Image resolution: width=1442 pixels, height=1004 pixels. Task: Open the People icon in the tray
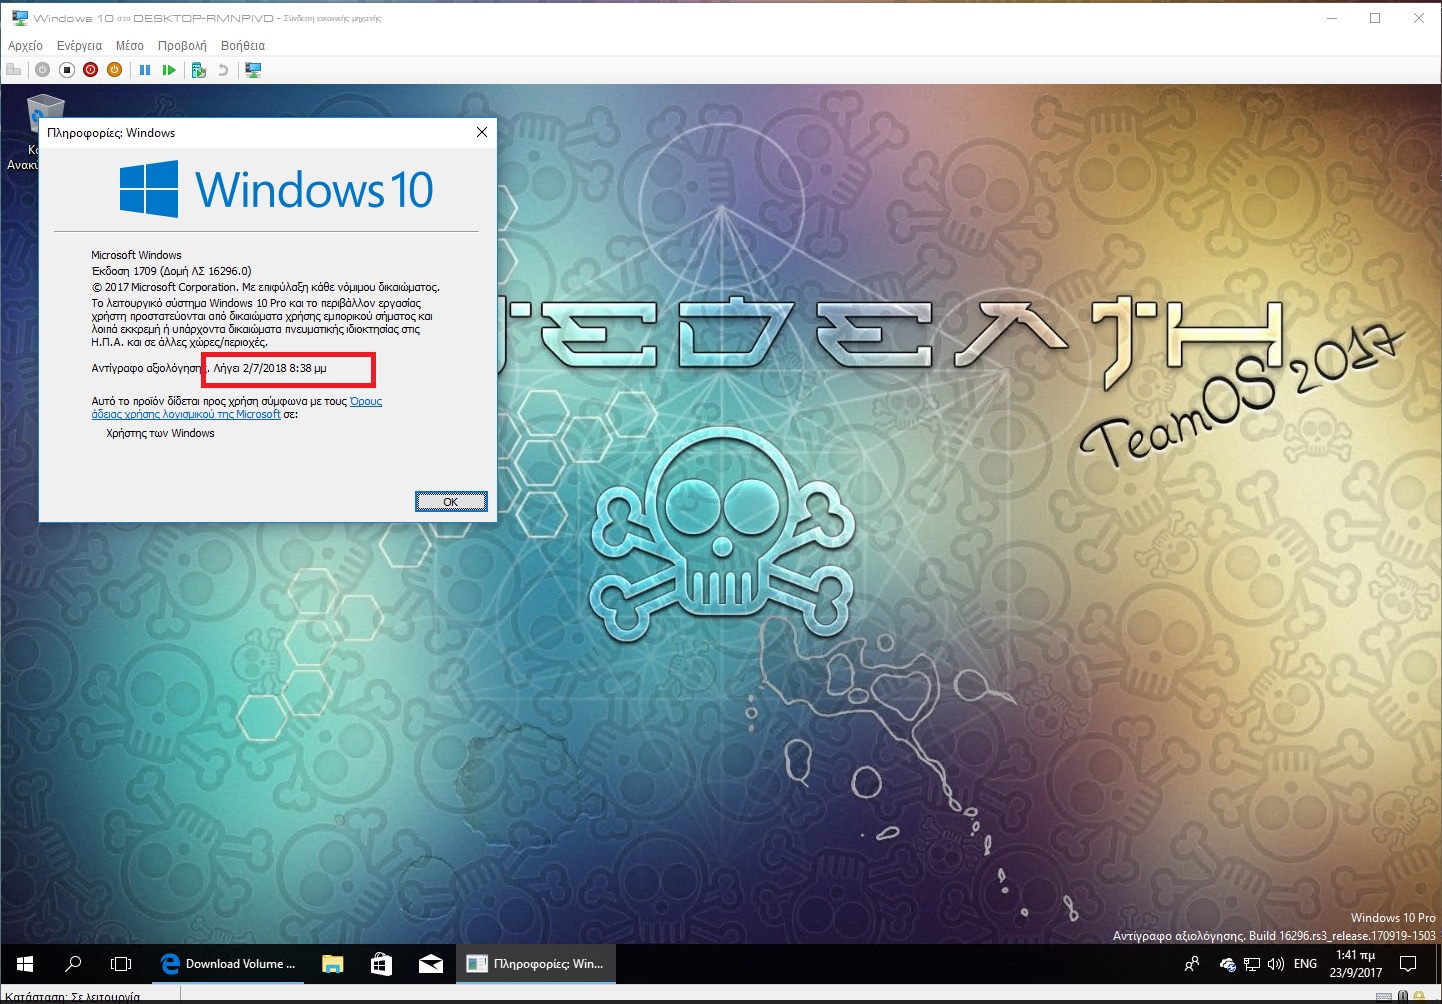click(x=1192, y=964)
